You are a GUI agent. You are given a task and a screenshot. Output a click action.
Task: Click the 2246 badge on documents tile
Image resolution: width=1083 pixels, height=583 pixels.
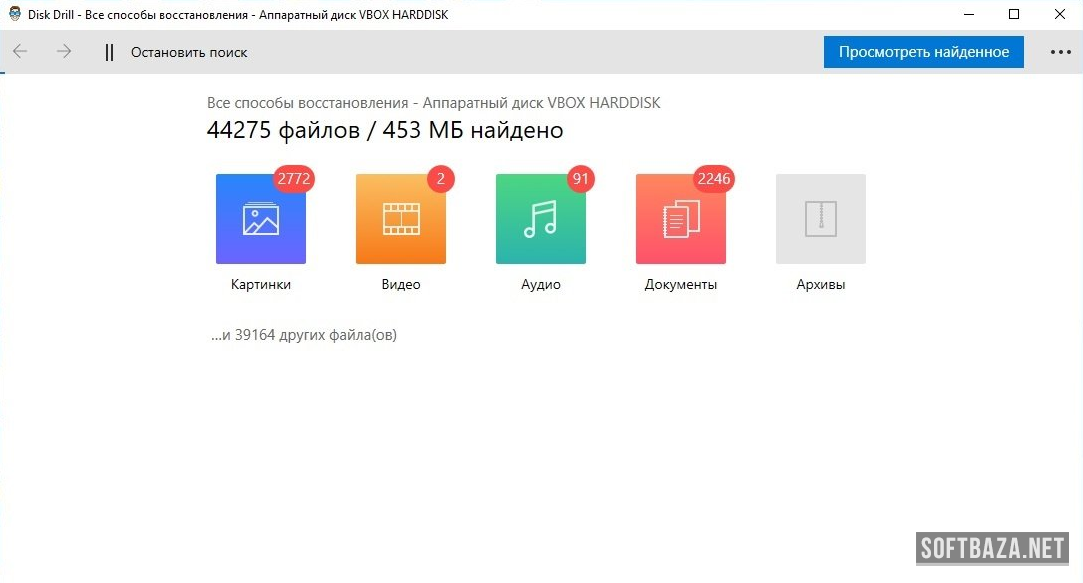(x=714, y=179)
